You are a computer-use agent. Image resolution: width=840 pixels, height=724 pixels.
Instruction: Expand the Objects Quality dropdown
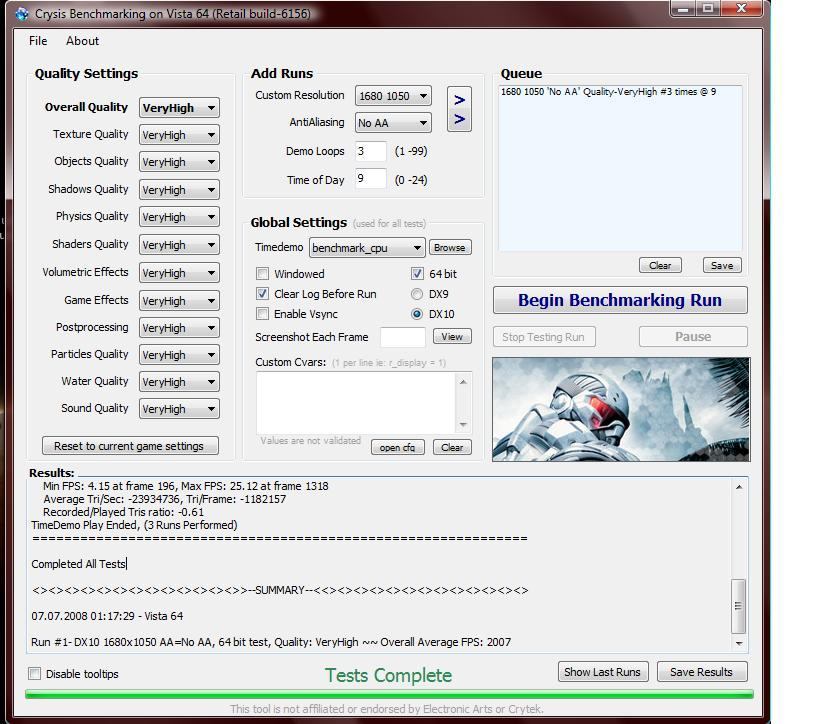click(x=179, y=162)
